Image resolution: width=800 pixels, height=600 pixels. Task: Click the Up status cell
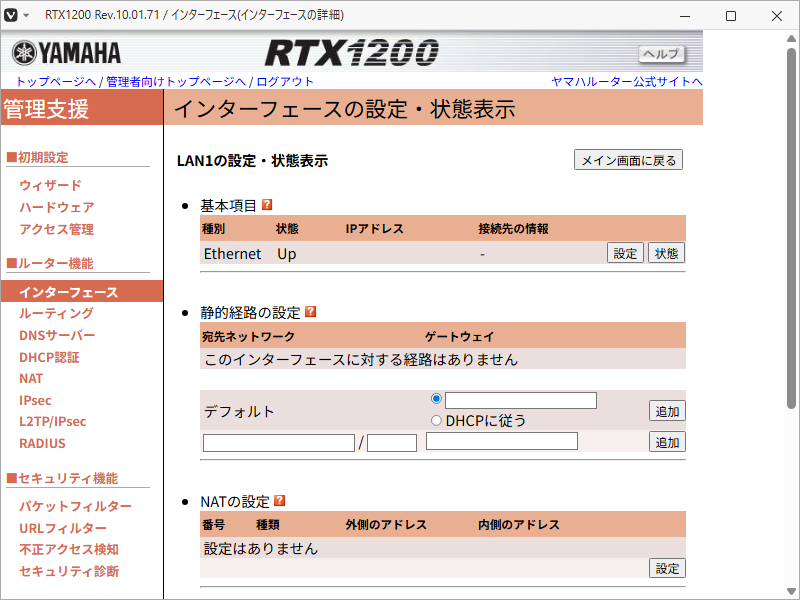(287, 254)
